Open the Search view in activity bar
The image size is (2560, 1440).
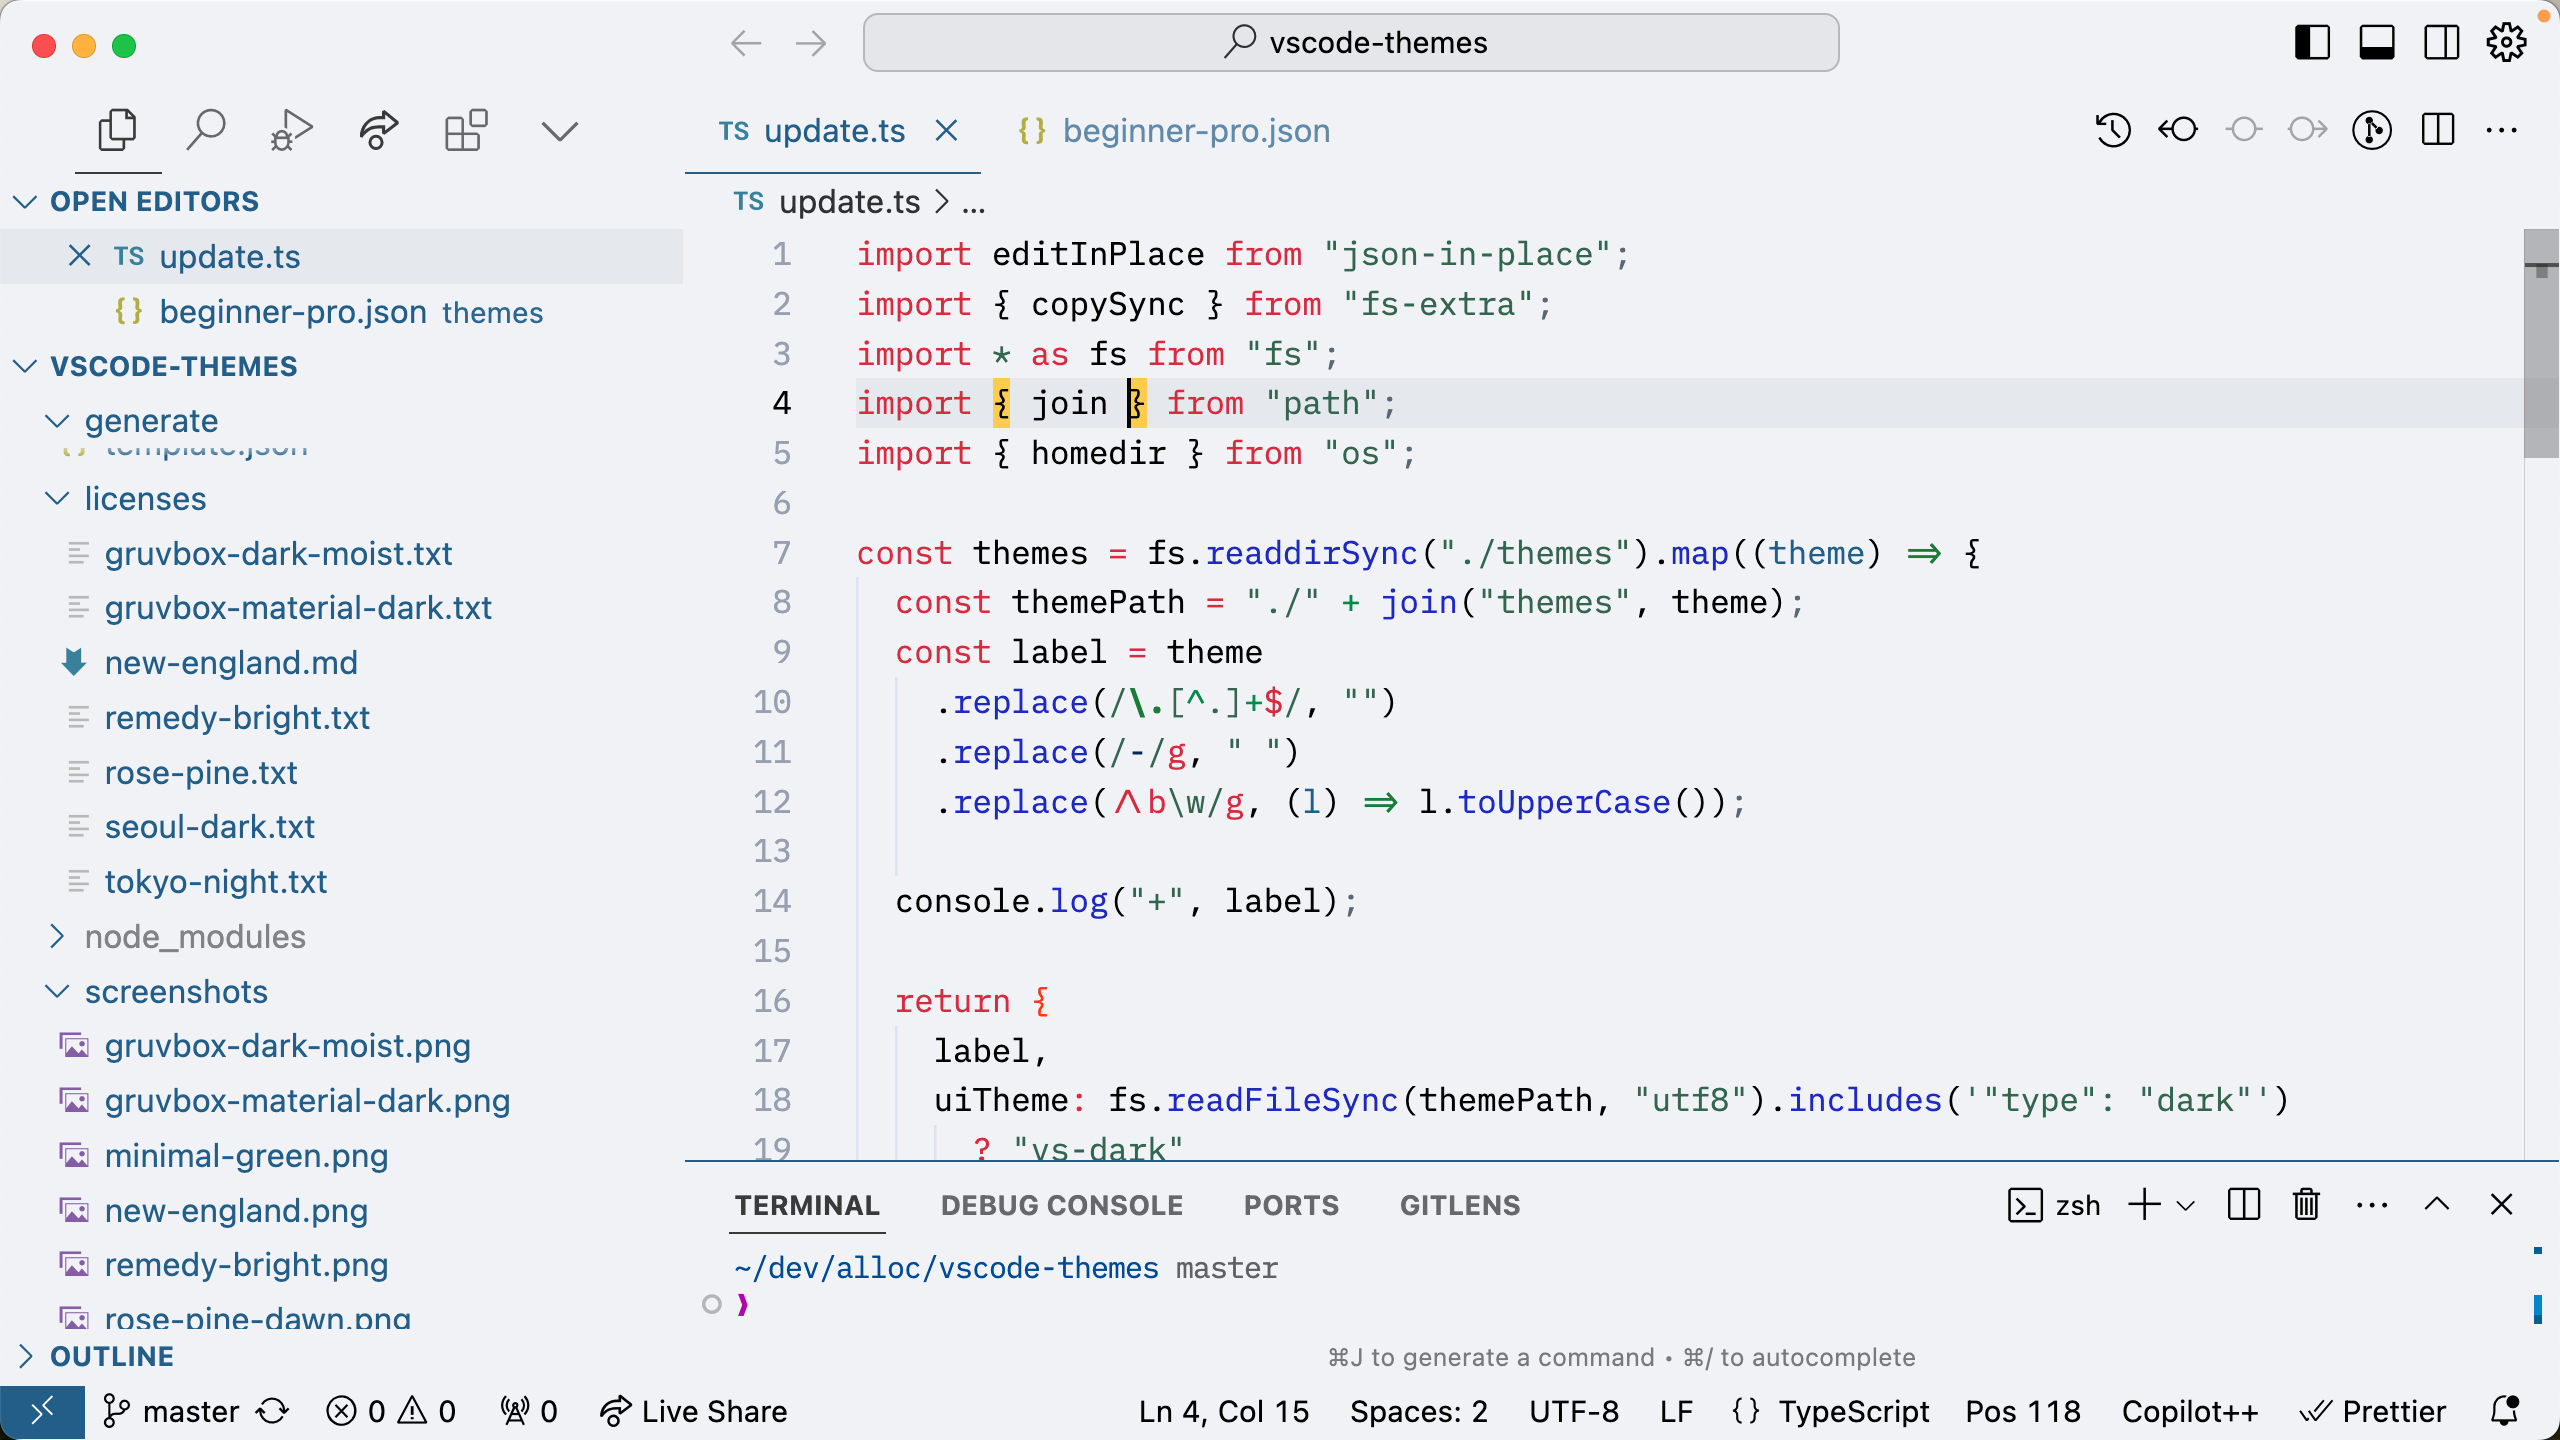[x=206, y=130]
